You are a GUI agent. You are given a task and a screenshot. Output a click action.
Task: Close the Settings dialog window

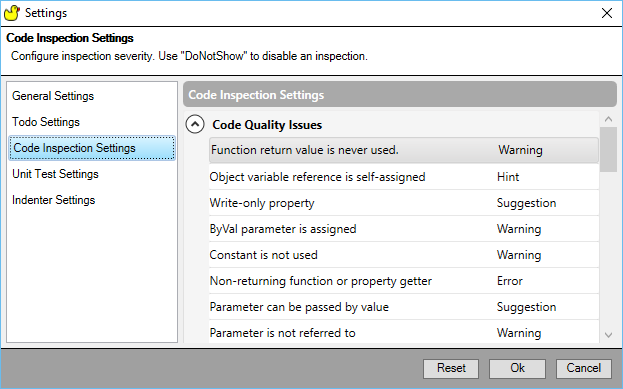point(607,13)
